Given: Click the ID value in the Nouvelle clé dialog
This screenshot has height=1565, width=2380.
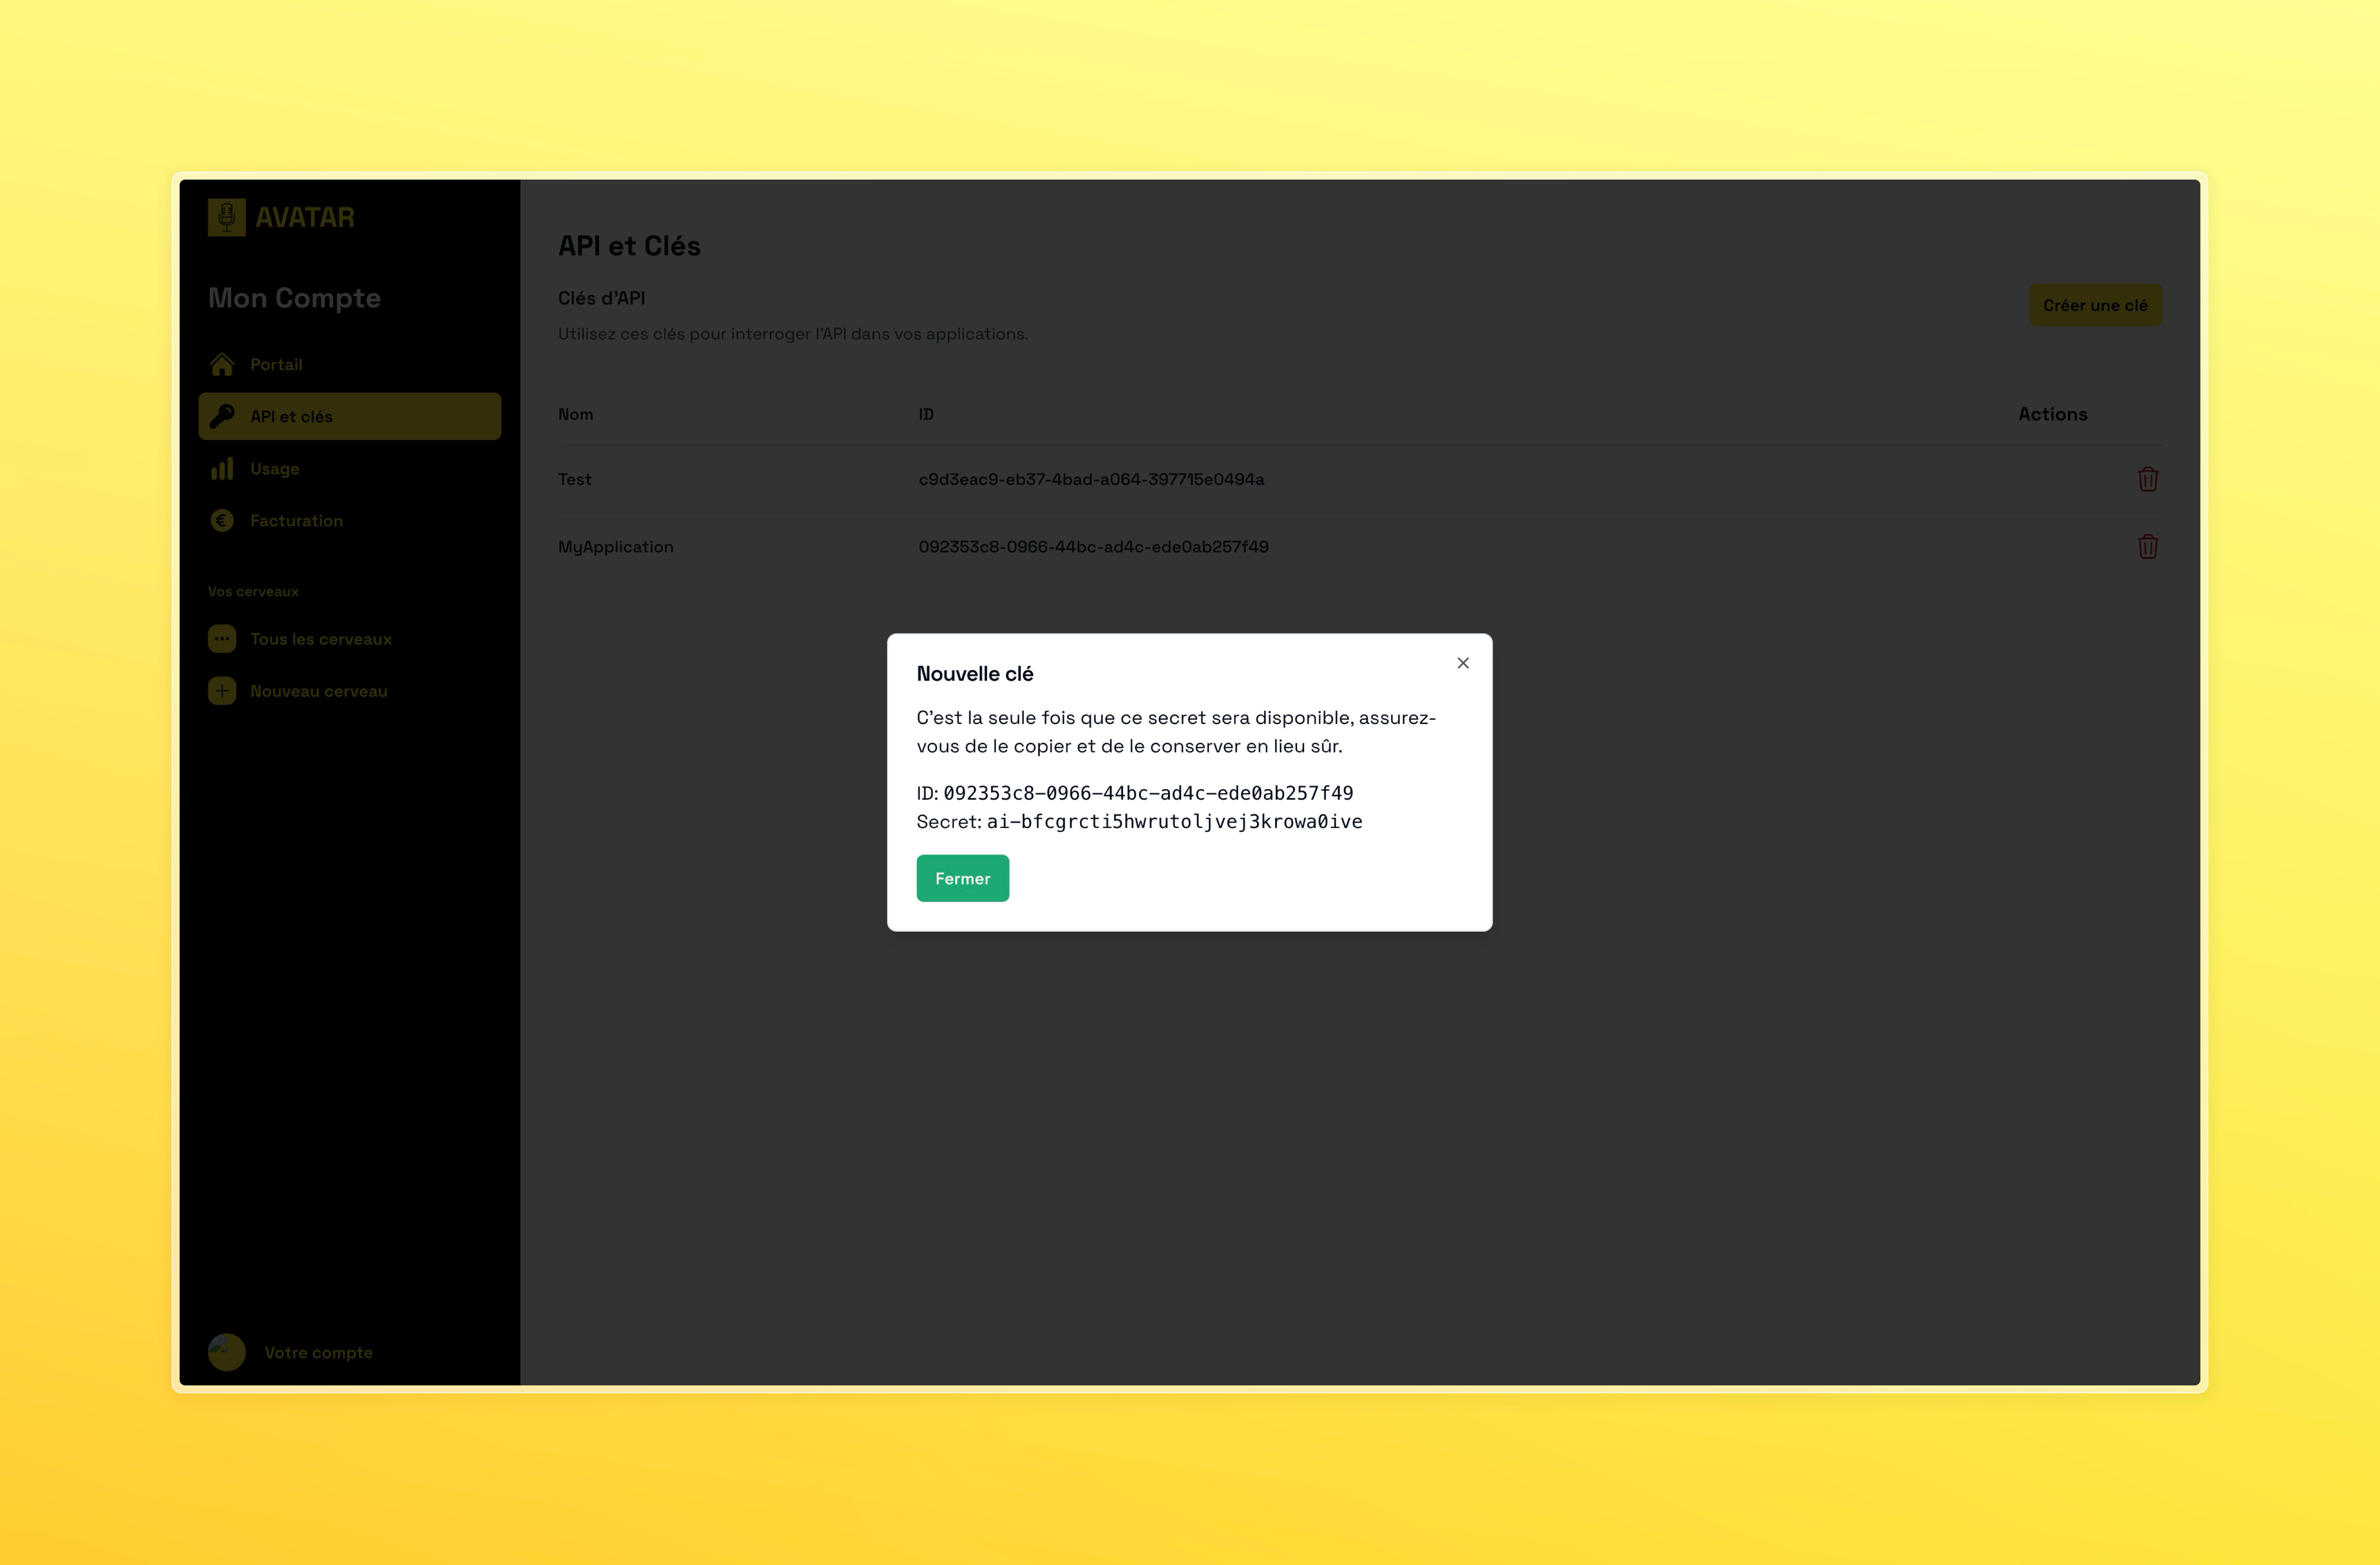Looking at the screenshot, I should point(1148,793).
